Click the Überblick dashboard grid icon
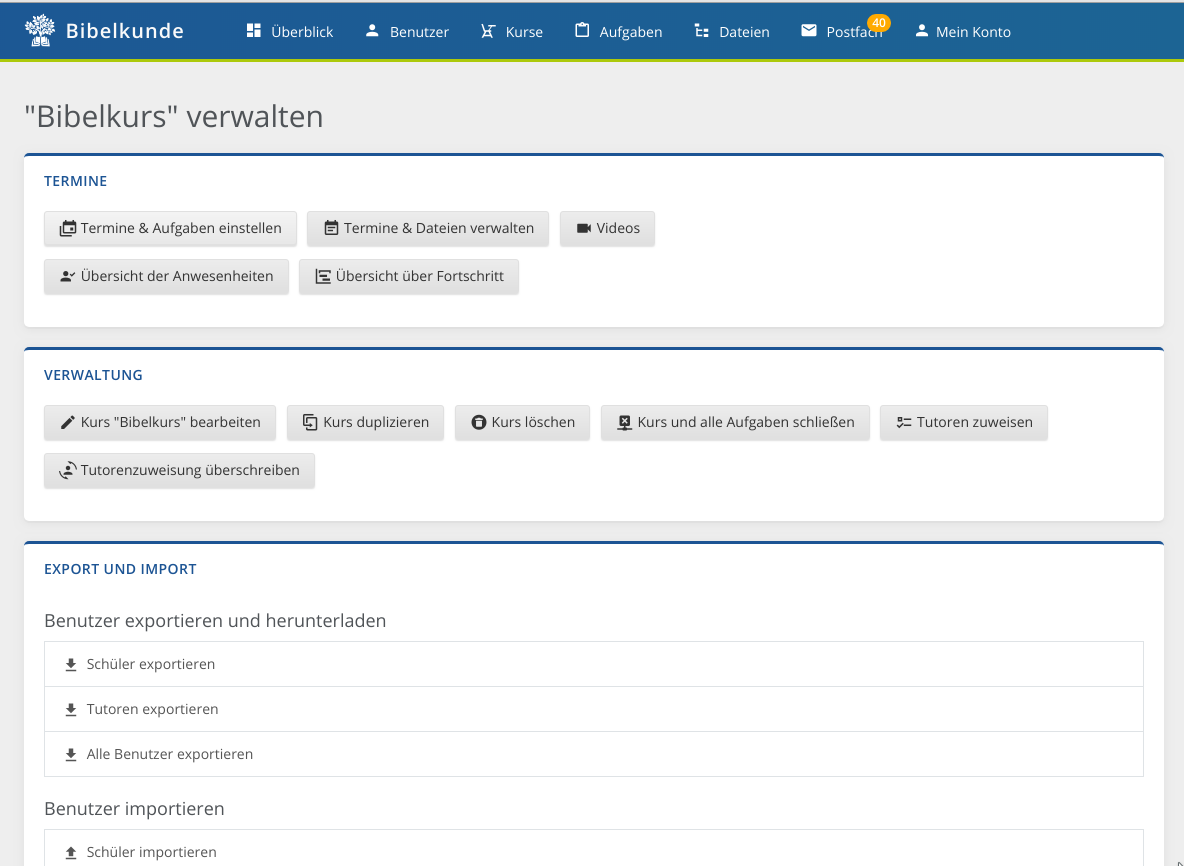 254,31
